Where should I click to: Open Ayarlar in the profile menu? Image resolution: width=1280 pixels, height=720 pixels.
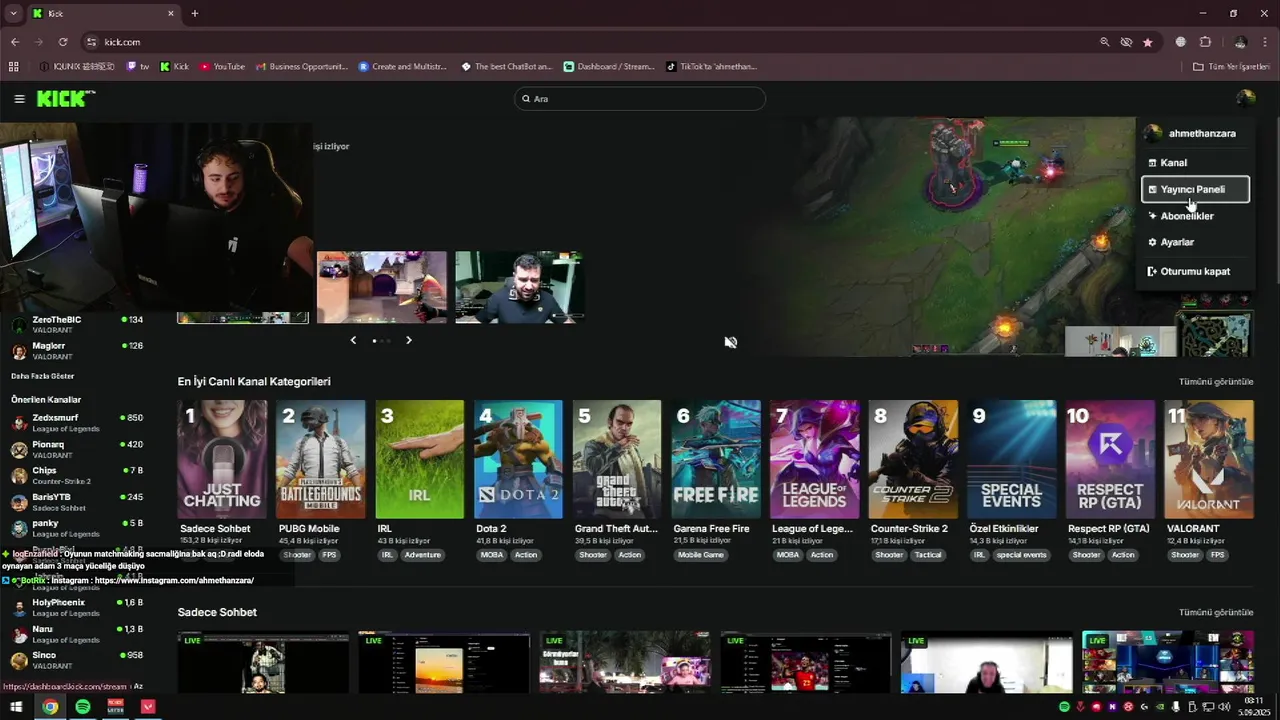[1195, 242]
